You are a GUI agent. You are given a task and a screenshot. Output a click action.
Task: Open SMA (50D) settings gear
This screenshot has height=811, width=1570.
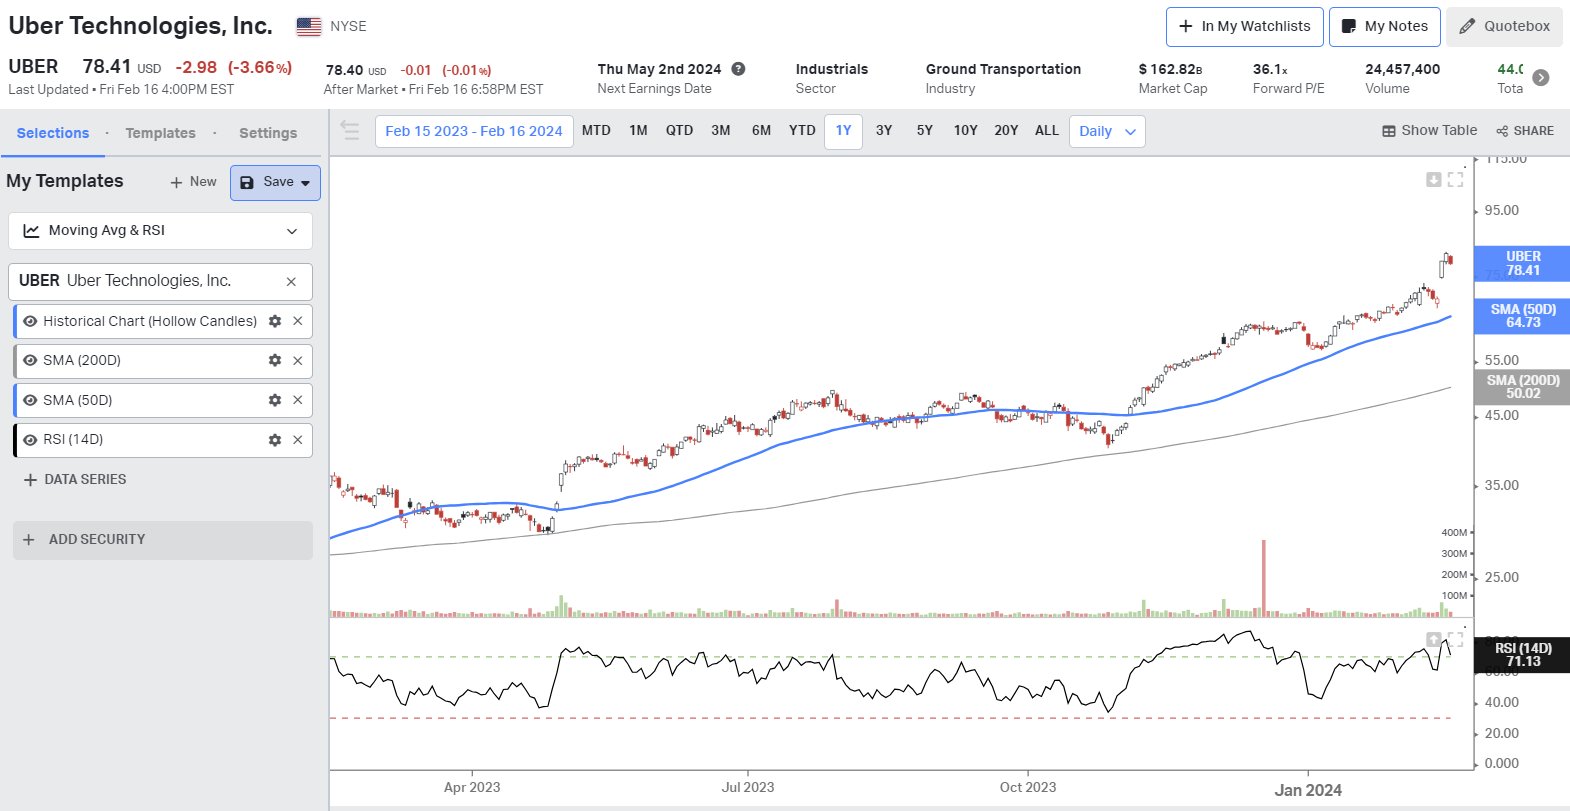click(x=275, y=400)
